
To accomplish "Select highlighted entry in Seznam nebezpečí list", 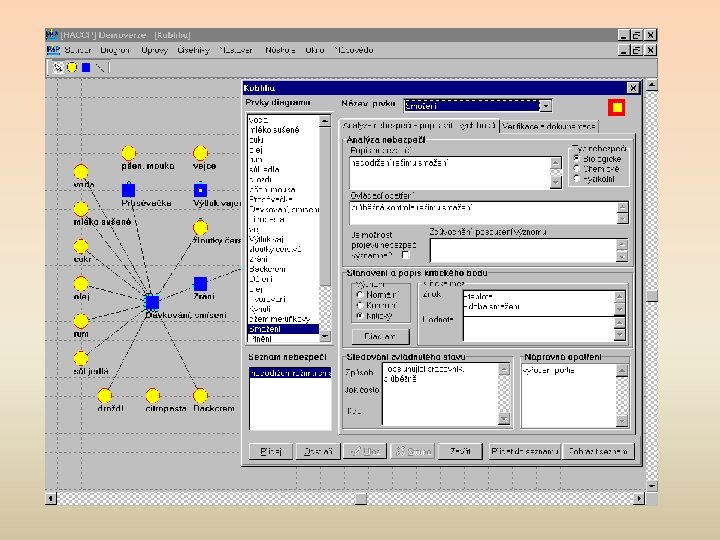I will pos(290,373).
